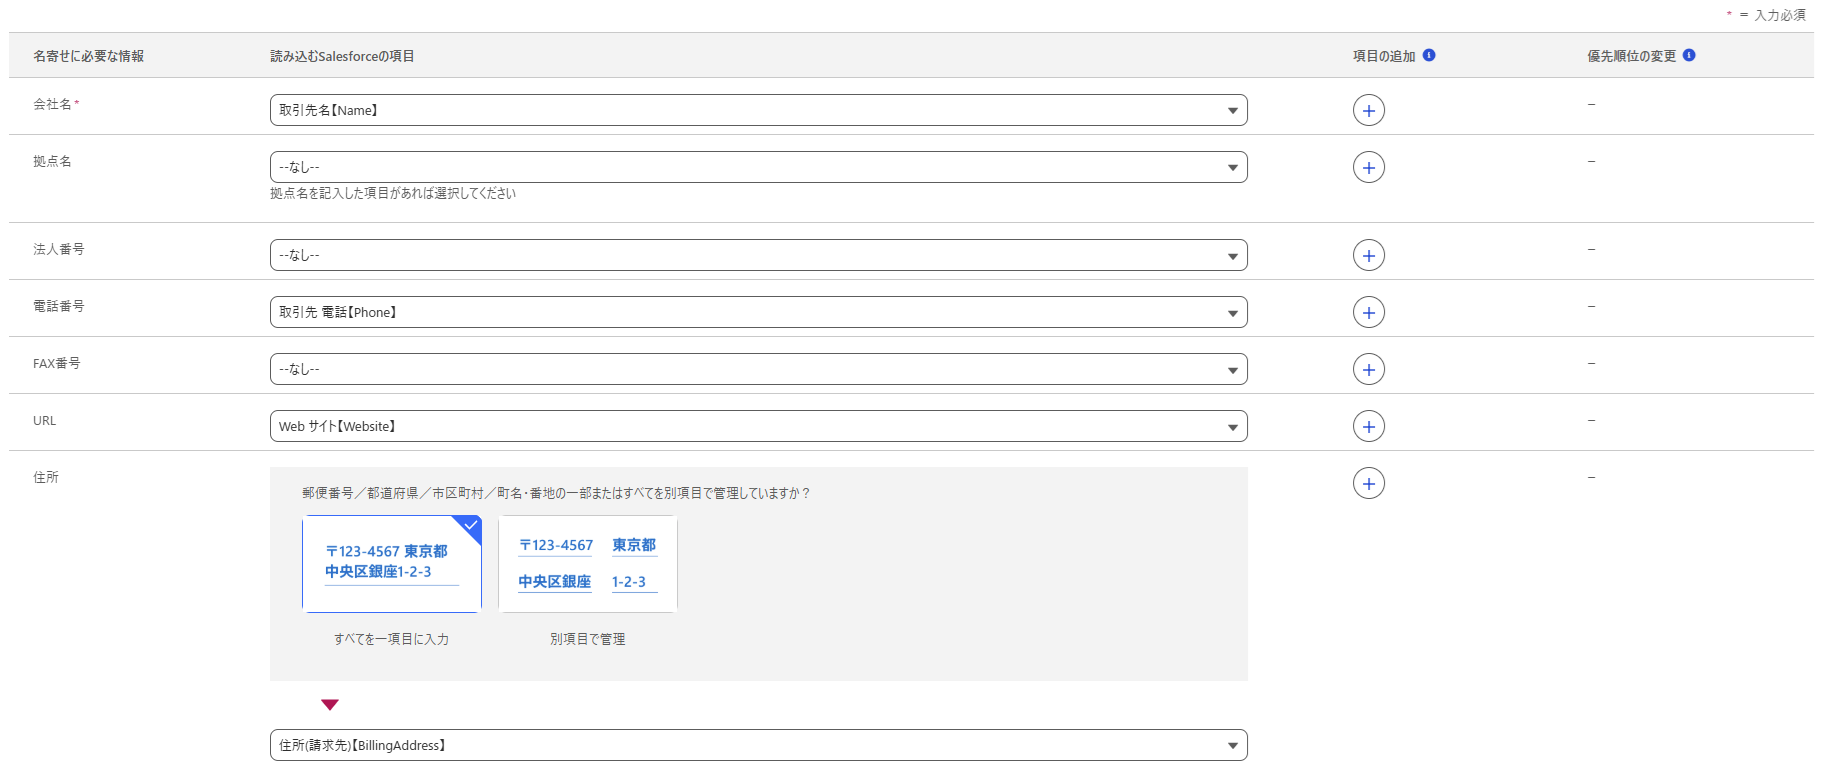Image resolution: width=1829 pixels, height=762 pixels.
Task: Click the 読み込むSalesforceの項目 column header
Action: pyautogui.click(x=342, y=56)
